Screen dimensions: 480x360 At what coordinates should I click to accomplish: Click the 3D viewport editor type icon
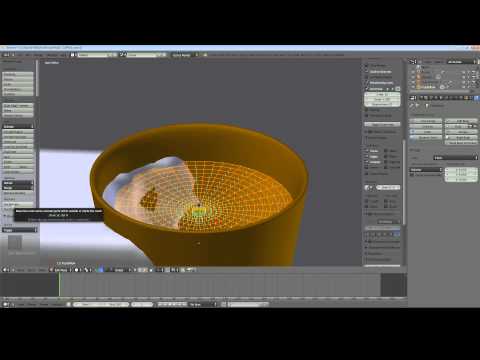pos(5,270)
